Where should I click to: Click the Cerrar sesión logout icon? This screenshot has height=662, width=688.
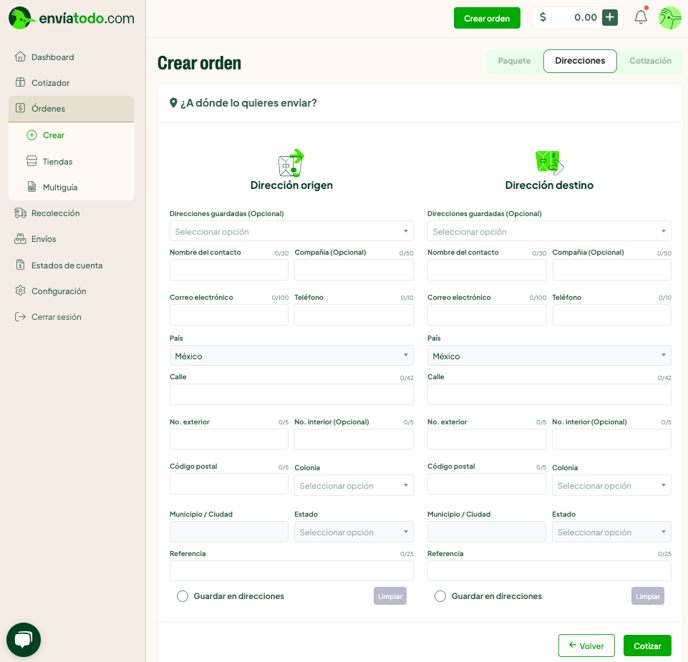[x=20, y=317]
